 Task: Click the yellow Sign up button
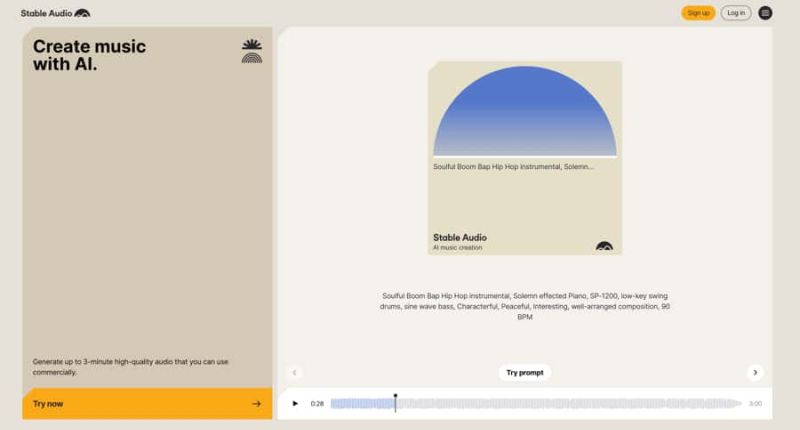[698, 13]
